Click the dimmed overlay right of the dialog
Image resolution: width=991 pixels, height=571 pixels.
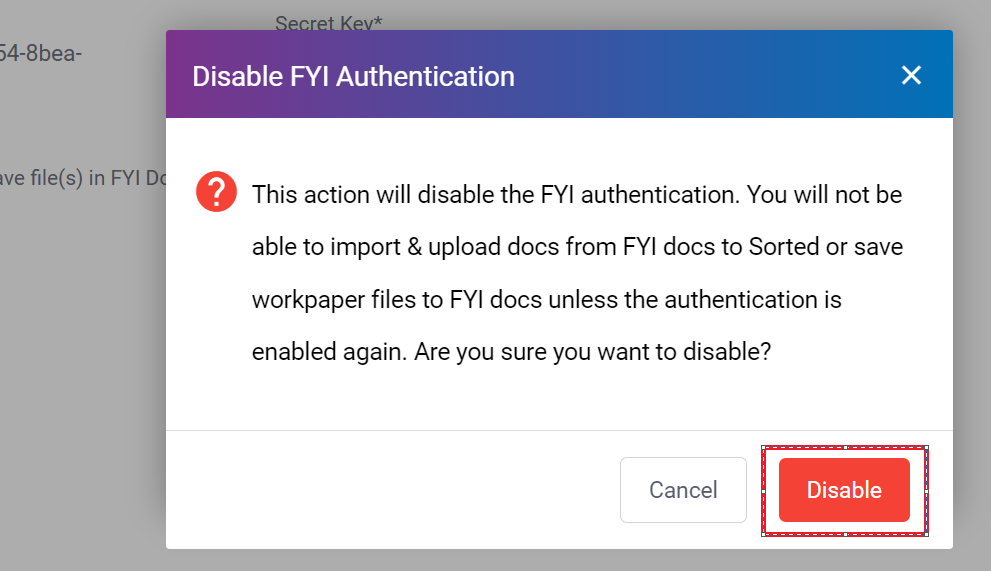(971, 300)
